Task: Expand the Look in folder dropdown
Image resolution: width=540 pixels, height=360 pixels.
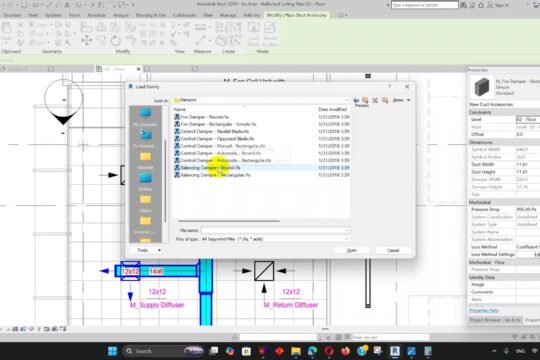Action: 346,100
